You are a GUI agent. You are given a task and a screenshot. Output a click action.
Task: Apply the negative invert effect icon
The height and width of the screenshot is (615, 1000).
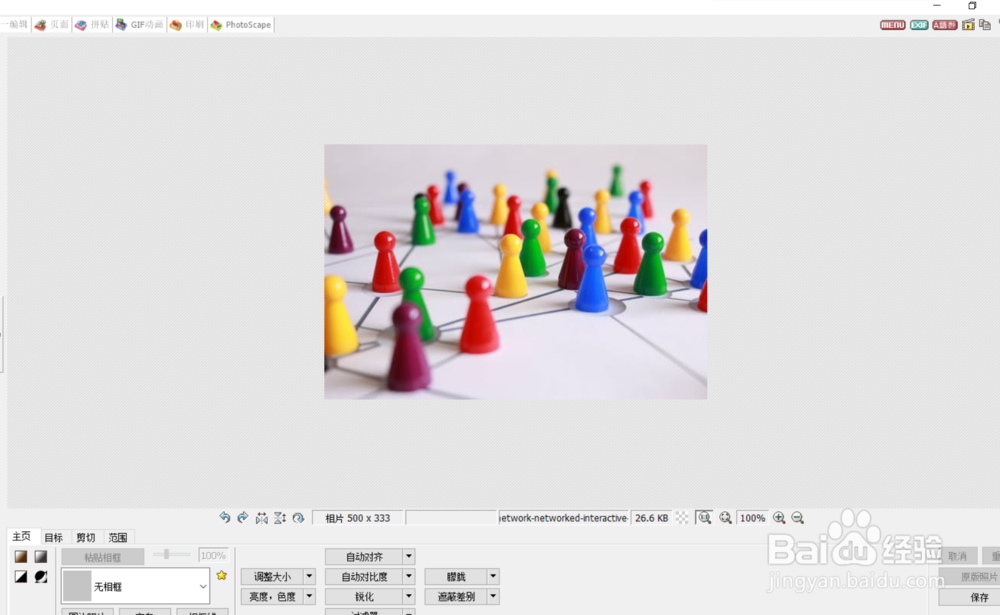pyautogui.click(x=41, y=577)
